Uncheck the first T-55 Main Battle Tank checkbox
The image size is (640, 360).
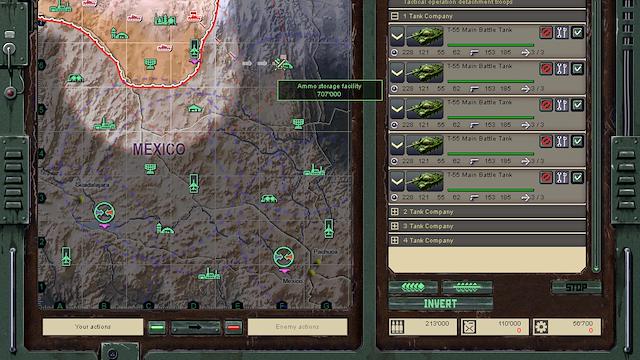tap(577, 33)
